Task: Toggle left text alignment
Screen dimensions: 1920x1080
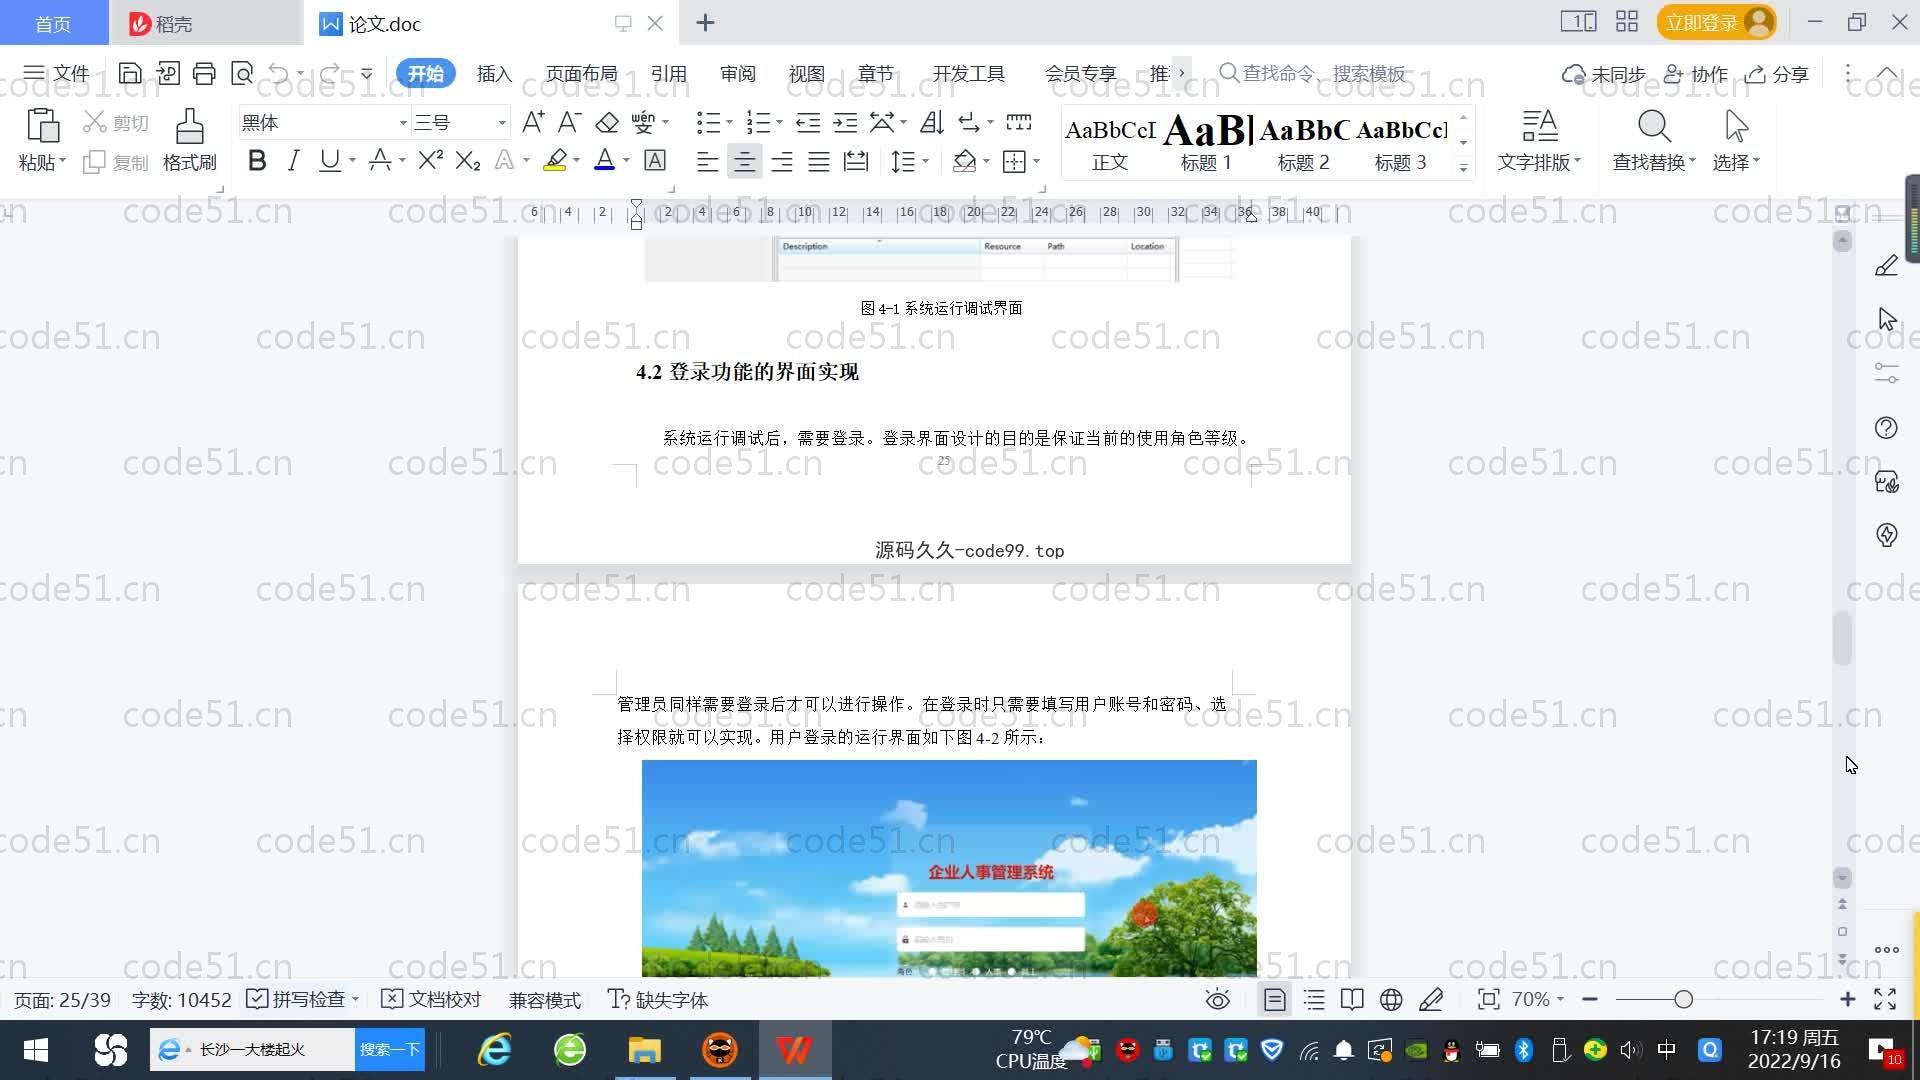Action: coord(707,161)
